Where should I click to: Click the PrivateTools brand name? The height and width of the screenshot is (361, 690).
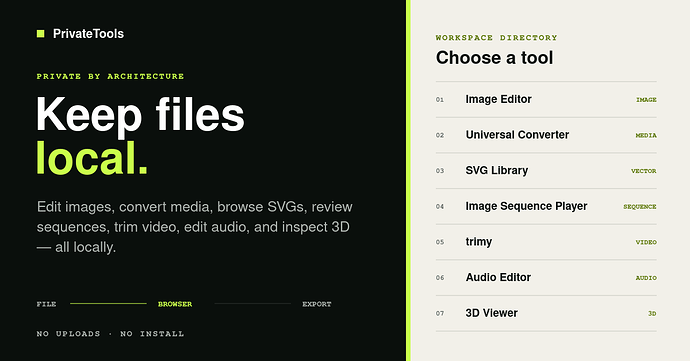pyautogui.click(x=88, y=33)
